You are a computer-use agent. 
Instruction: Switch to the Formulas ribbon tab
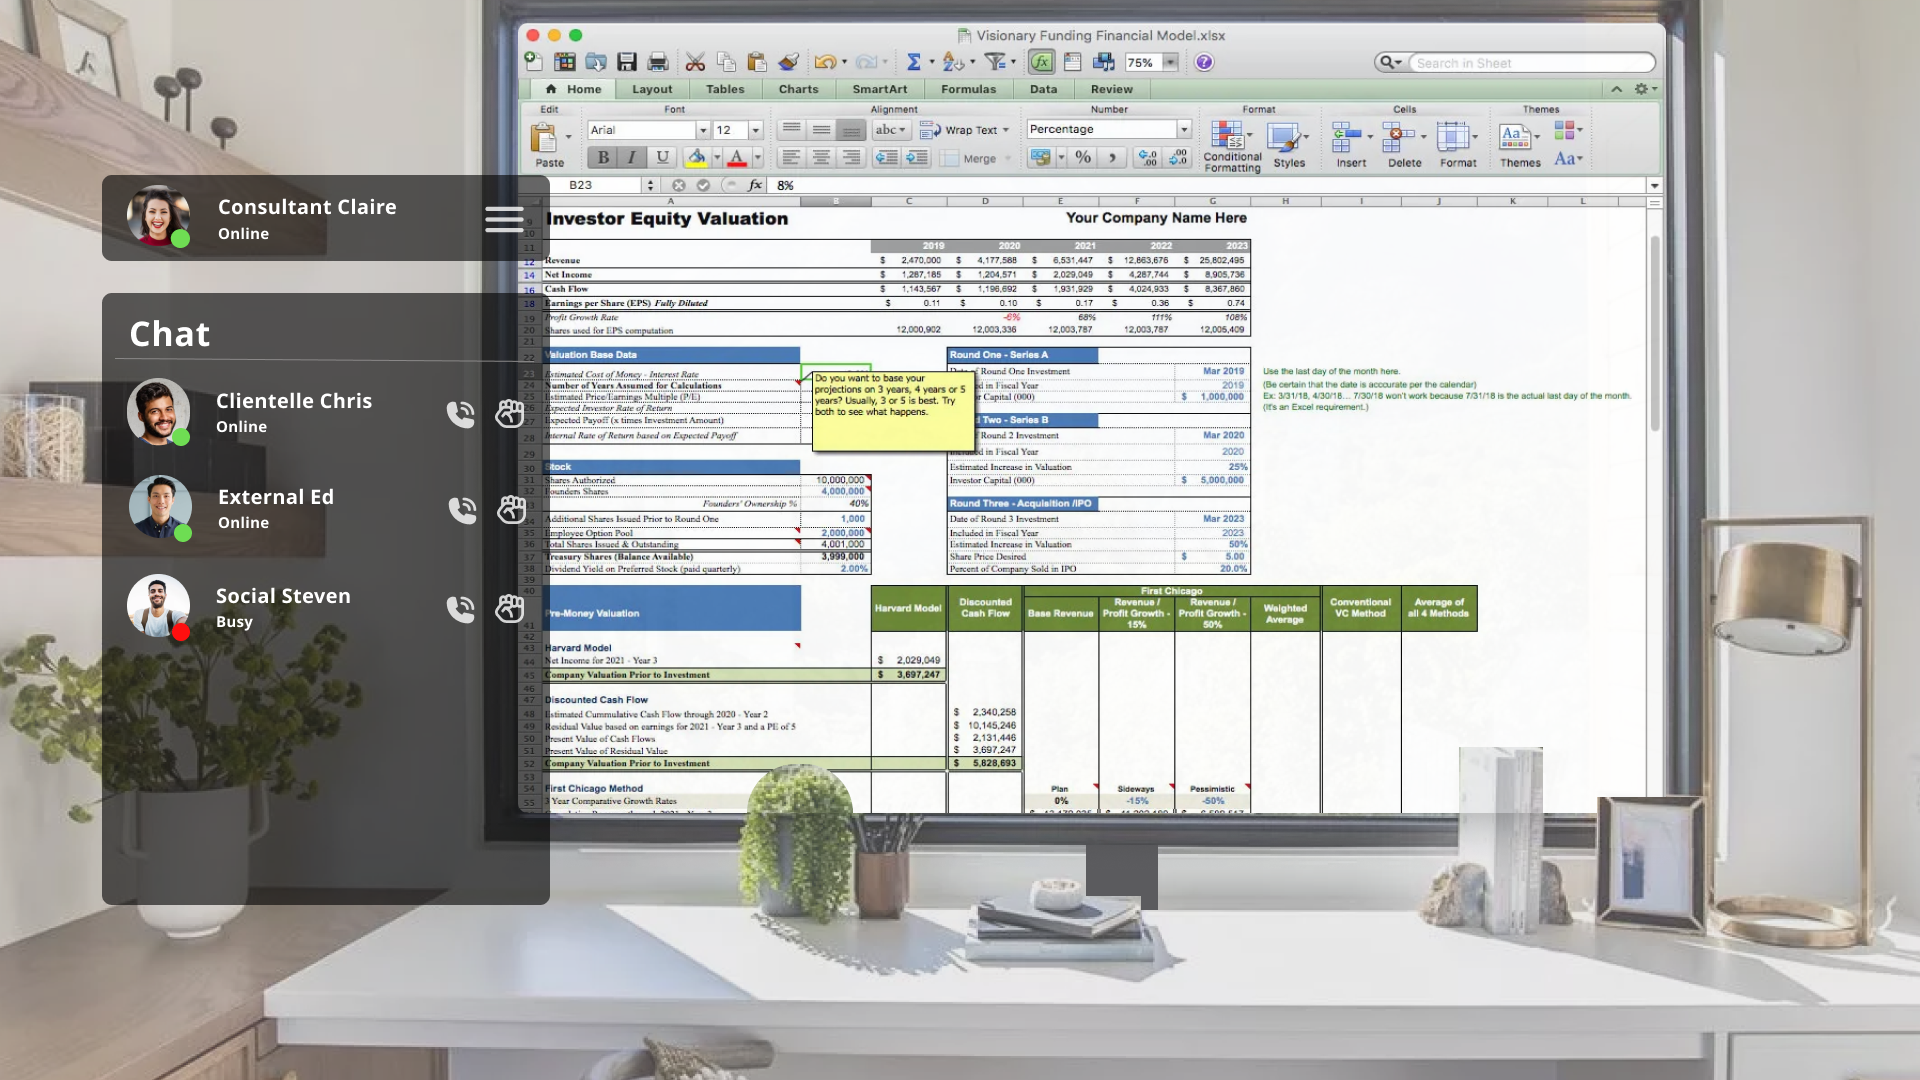click(x=967, y=89)
